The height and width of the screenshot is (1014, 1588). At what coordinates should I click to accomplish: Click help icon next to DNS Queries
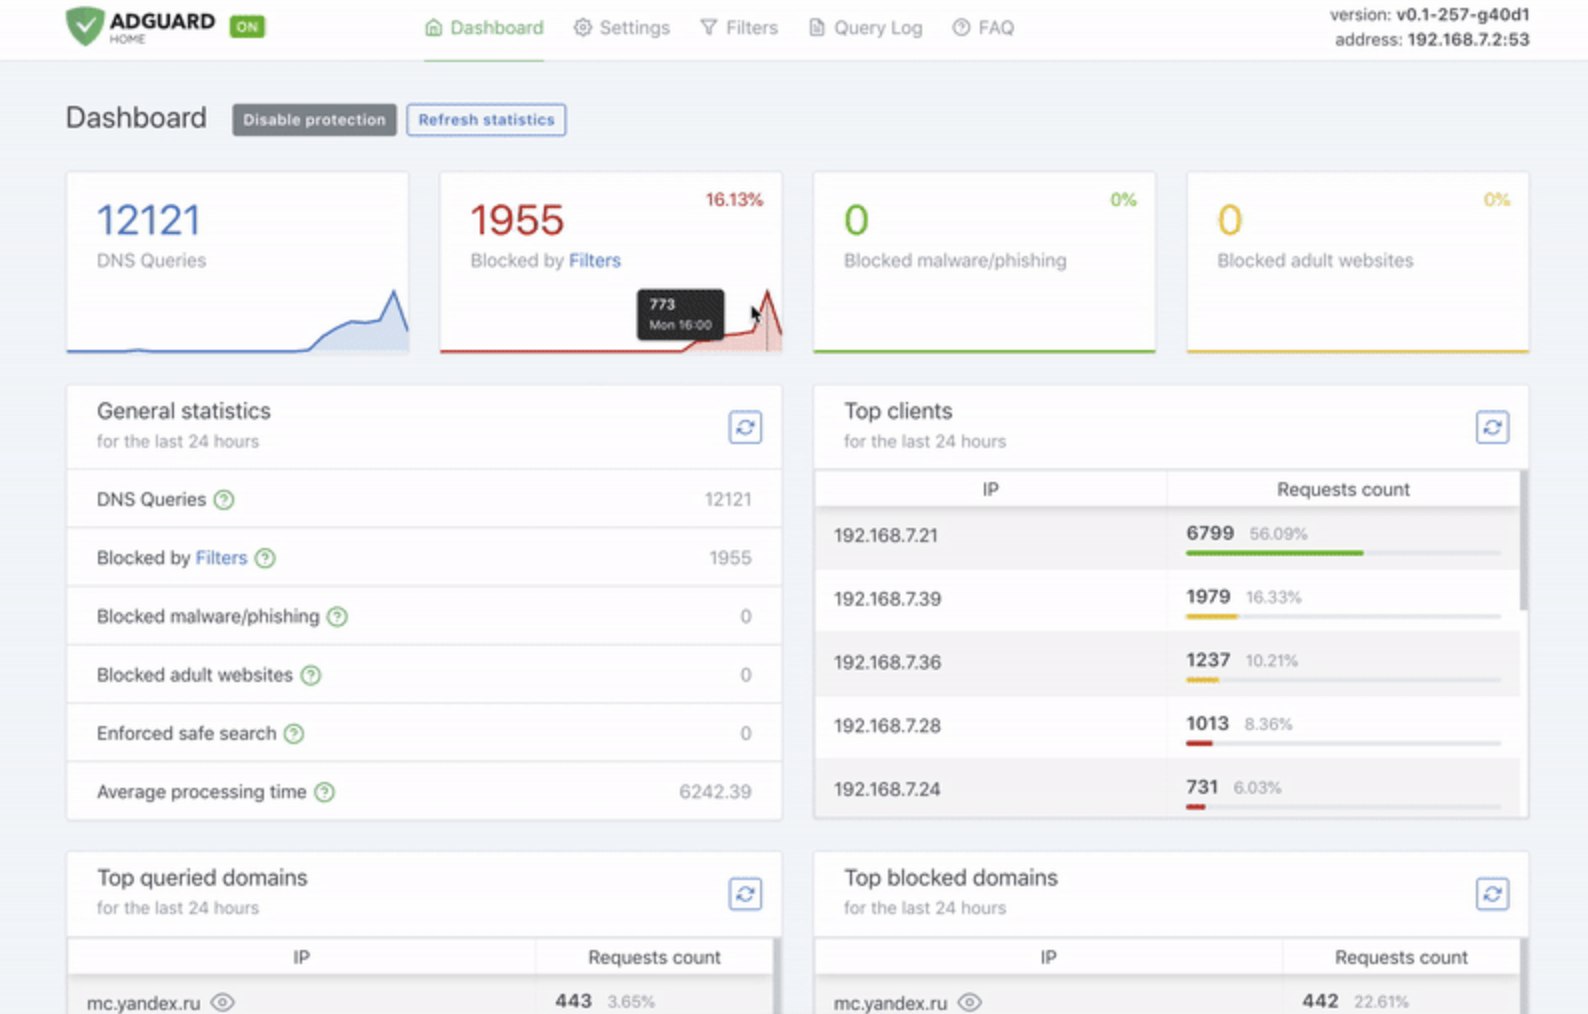click(224, 500)
